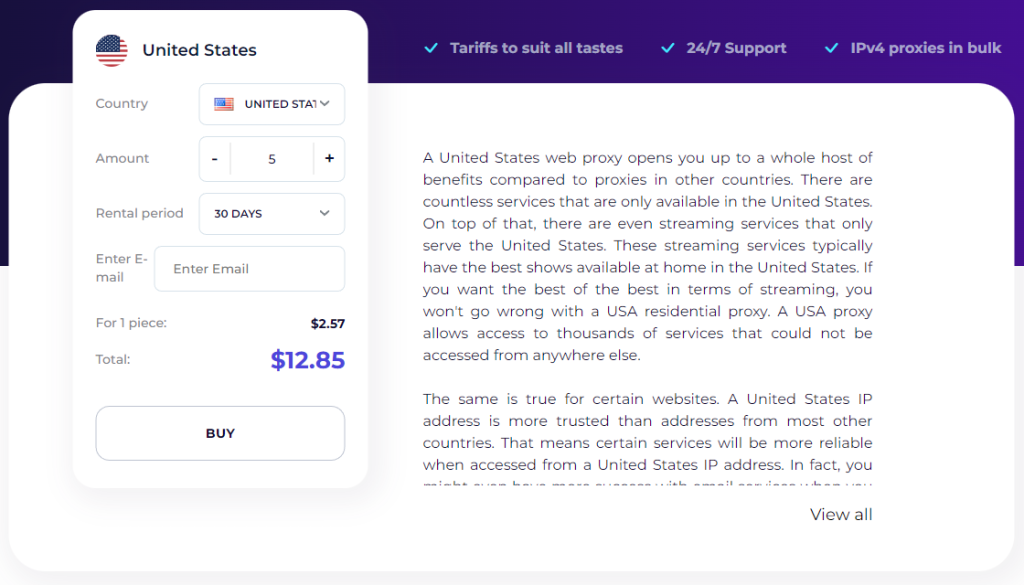Click the small flag inside the Country selector
The width and height of the screenshot is (1024, 585).
[224, 104]
